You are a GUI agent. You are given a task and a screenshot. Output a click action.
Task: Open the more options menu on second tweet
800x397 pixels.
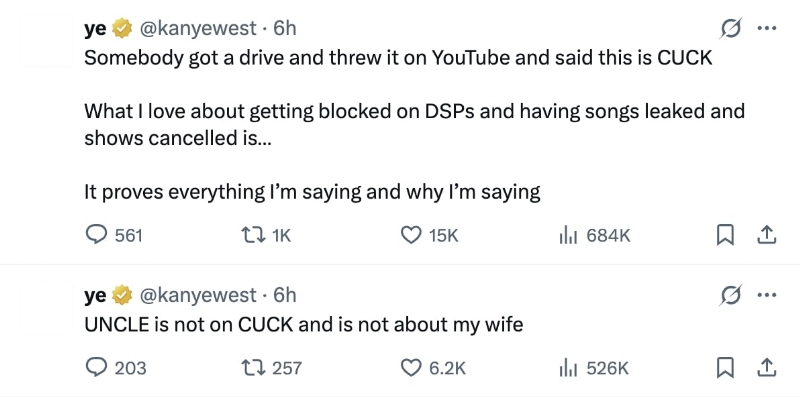pyautogui.click(x=766, y=295)
